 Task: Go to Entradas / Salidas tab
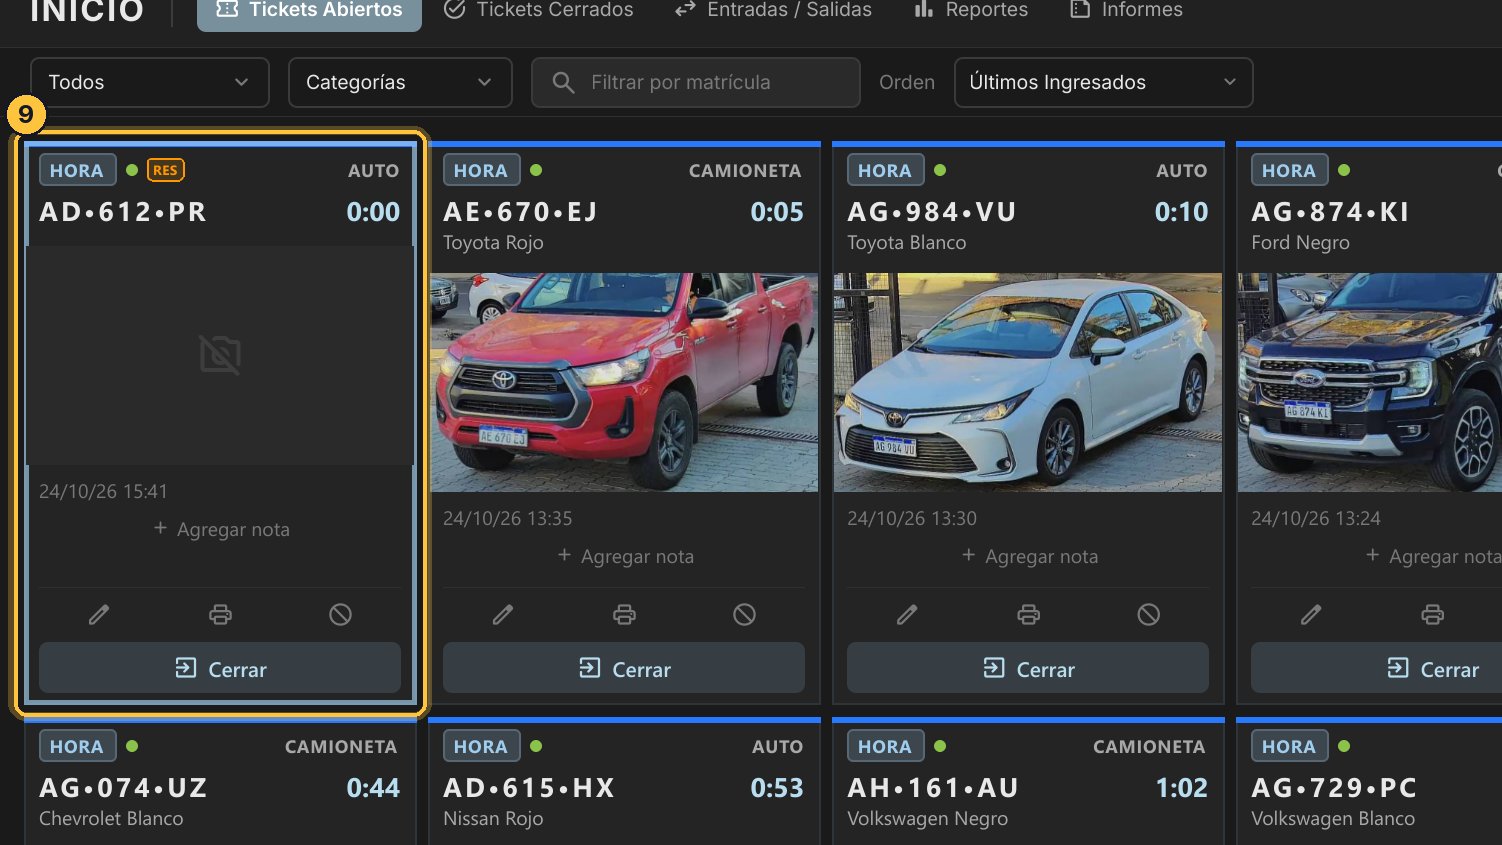(x=773, y=10)
